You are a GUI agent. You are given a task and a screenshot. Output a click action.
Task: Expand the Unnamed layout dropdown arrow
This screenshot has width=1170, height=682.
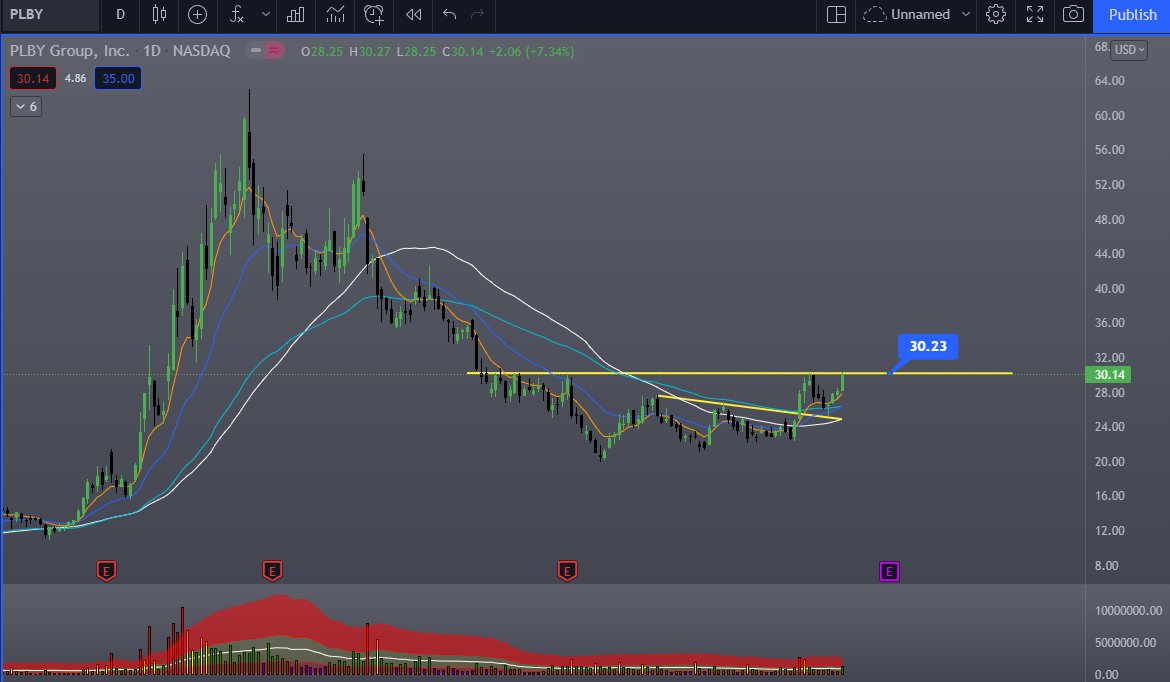(966, 15)
